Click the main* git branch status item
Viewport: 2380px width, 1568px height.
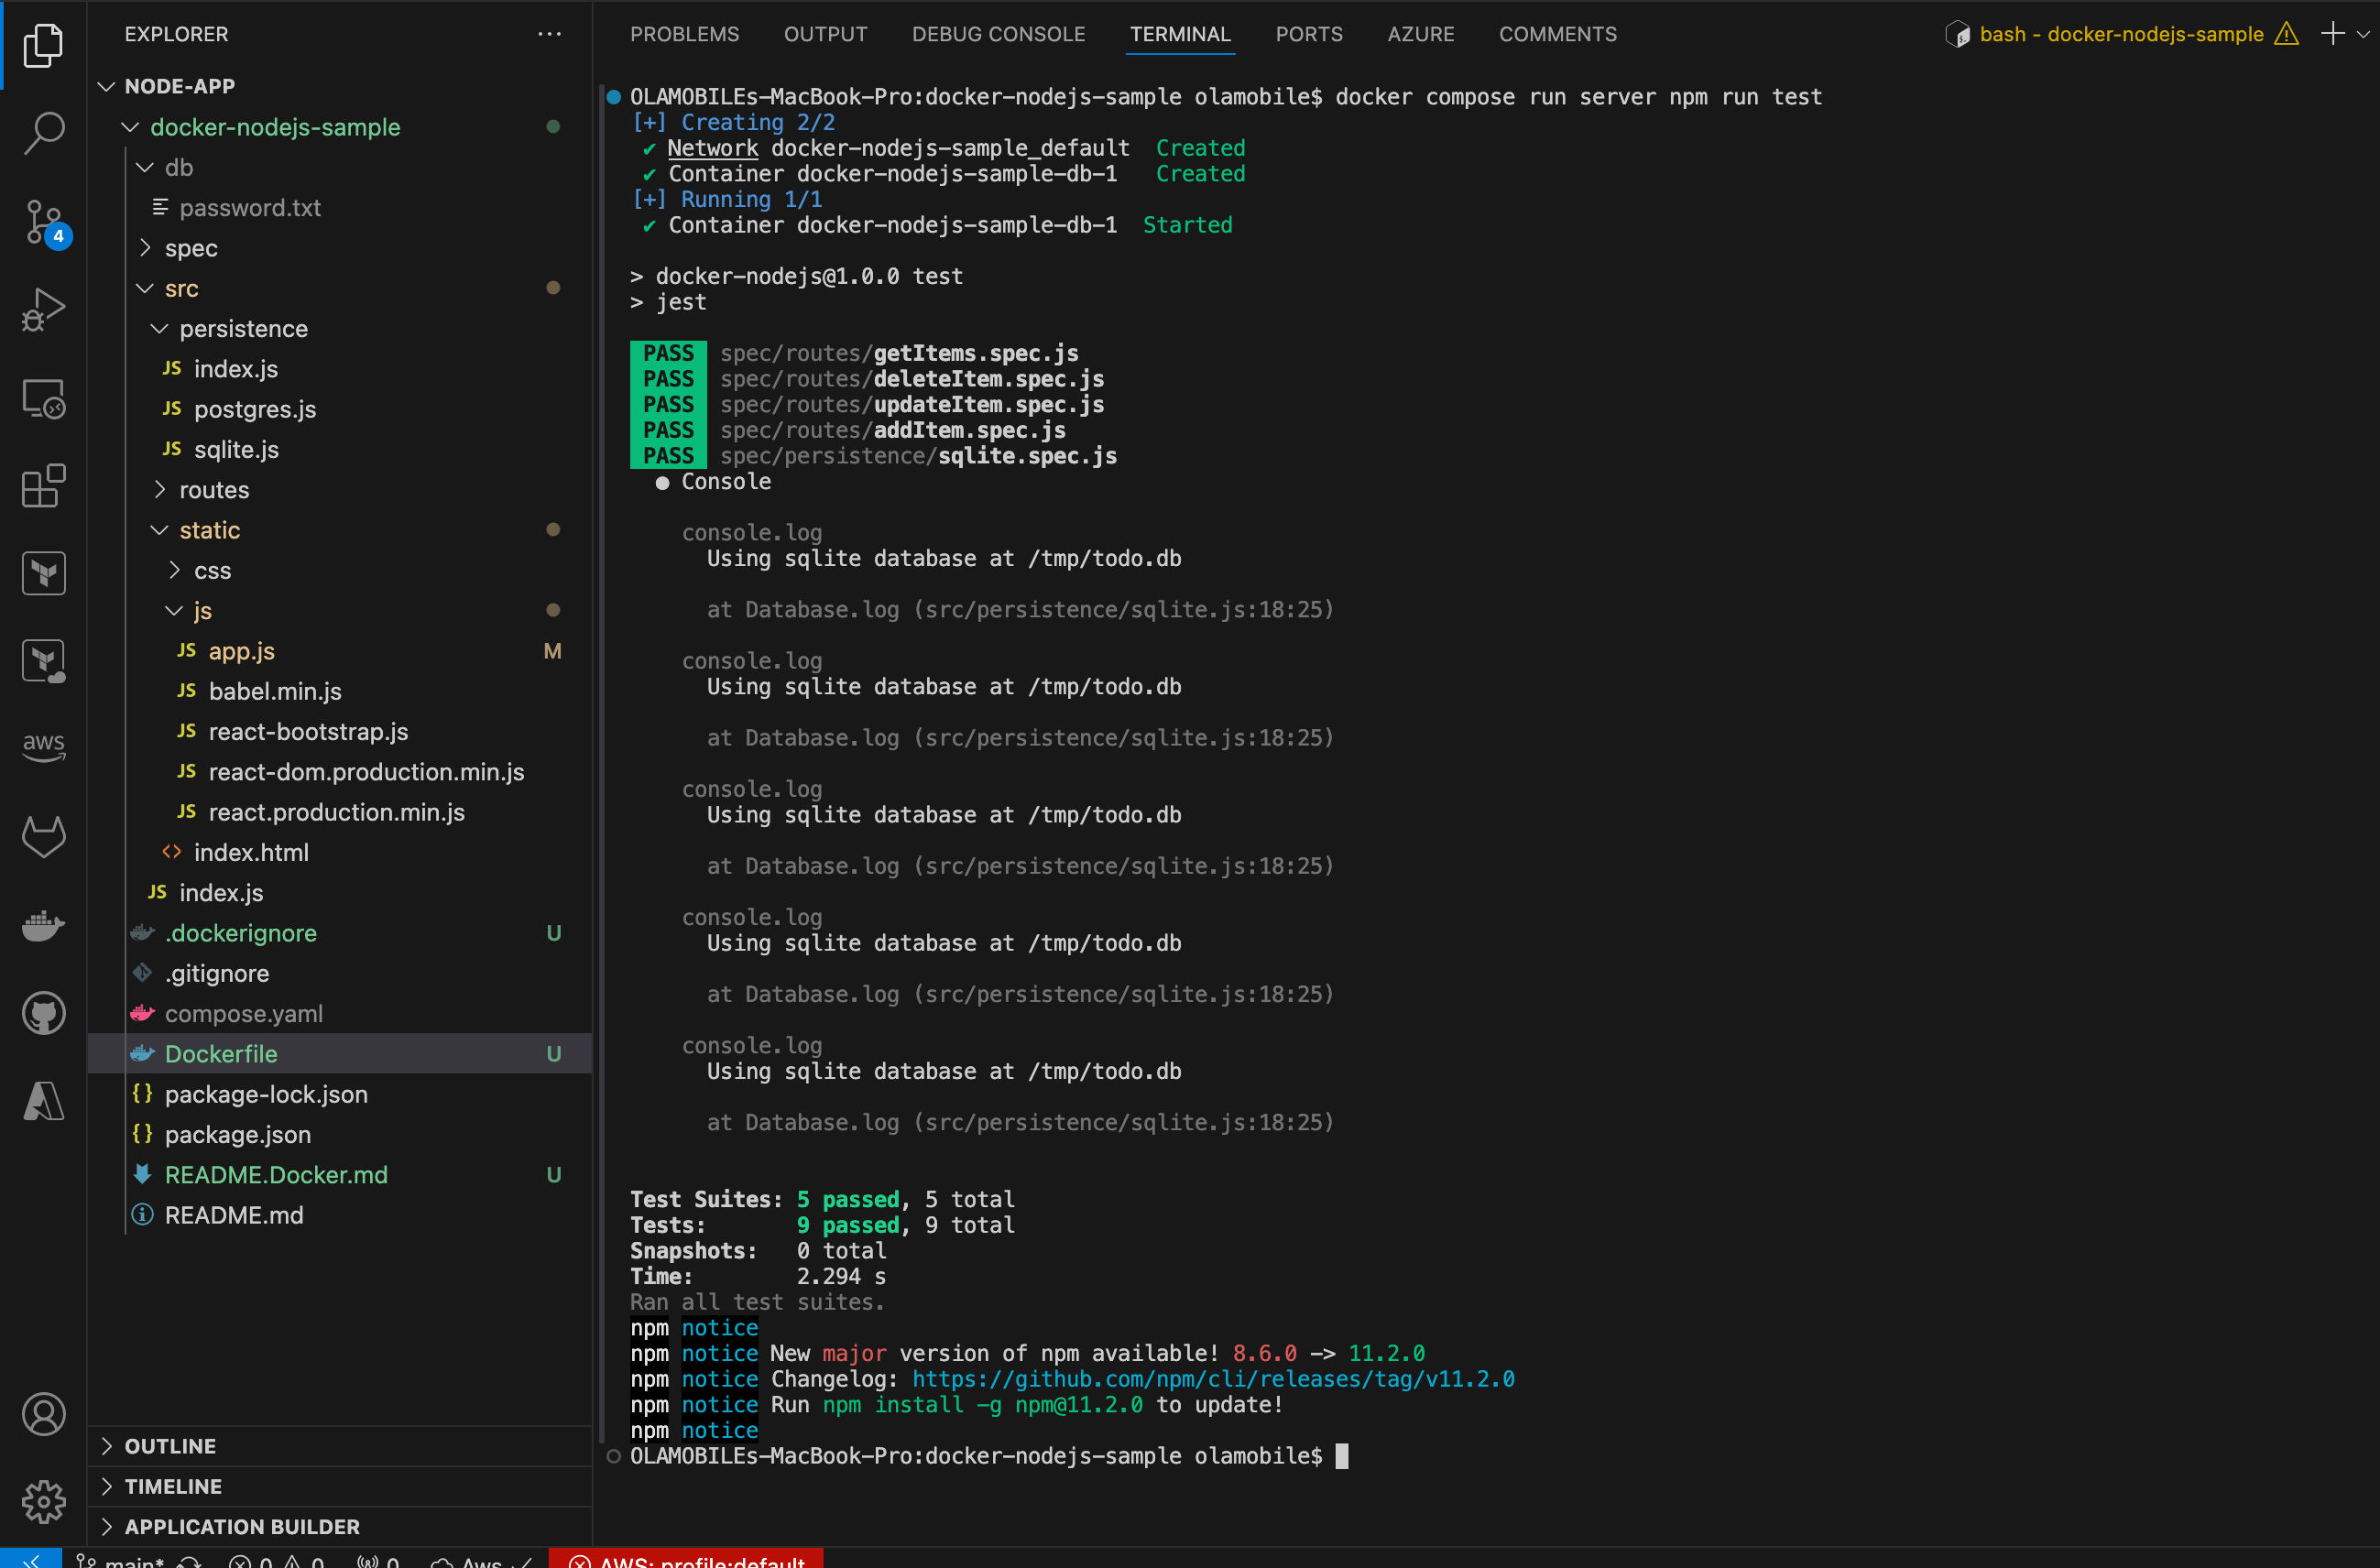click(122, 1560)
